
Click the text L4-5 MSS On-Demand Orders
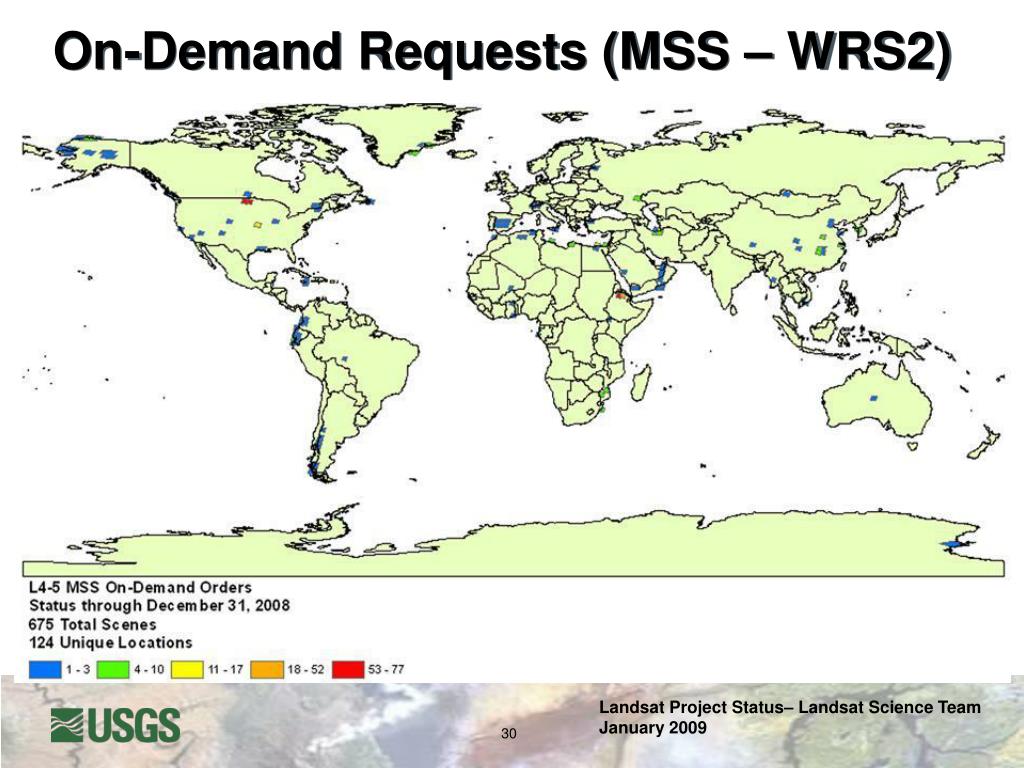[x=140, y=587]
